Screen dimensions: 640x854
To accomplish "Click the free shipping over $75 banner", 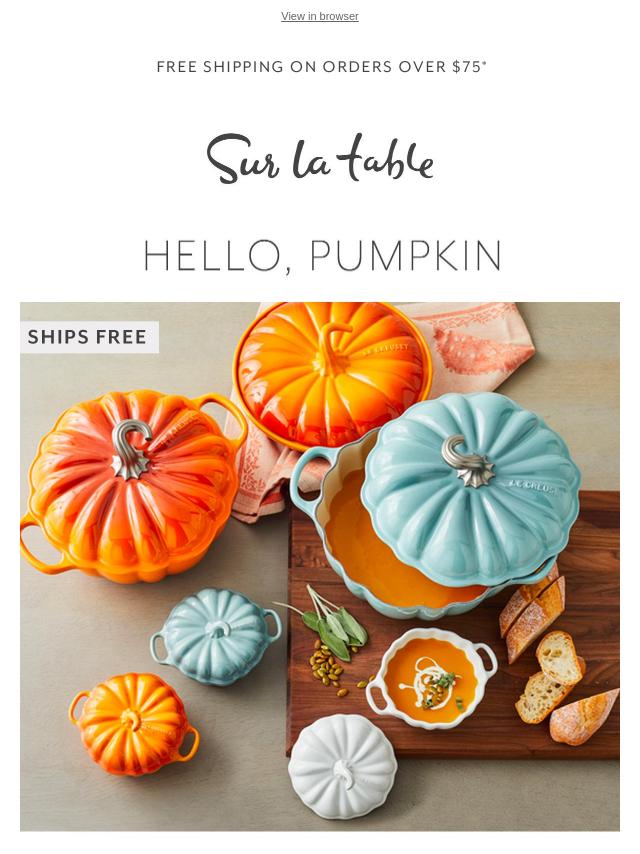I will pyautogui.click(x=321, y=66).
